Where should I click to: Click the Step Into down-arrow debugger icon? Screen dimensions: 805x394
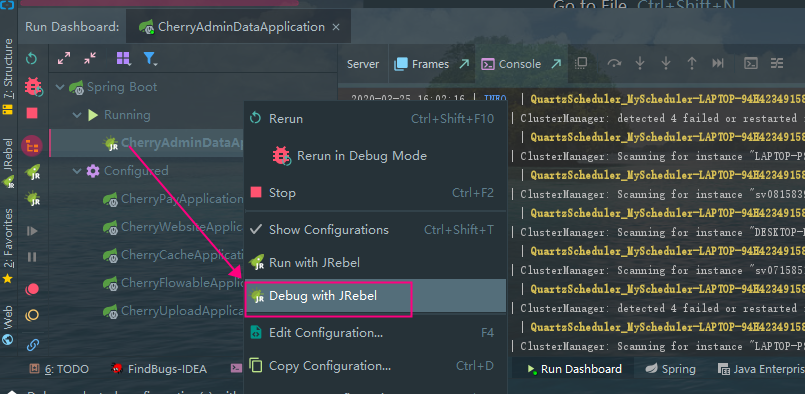point(640,63)
